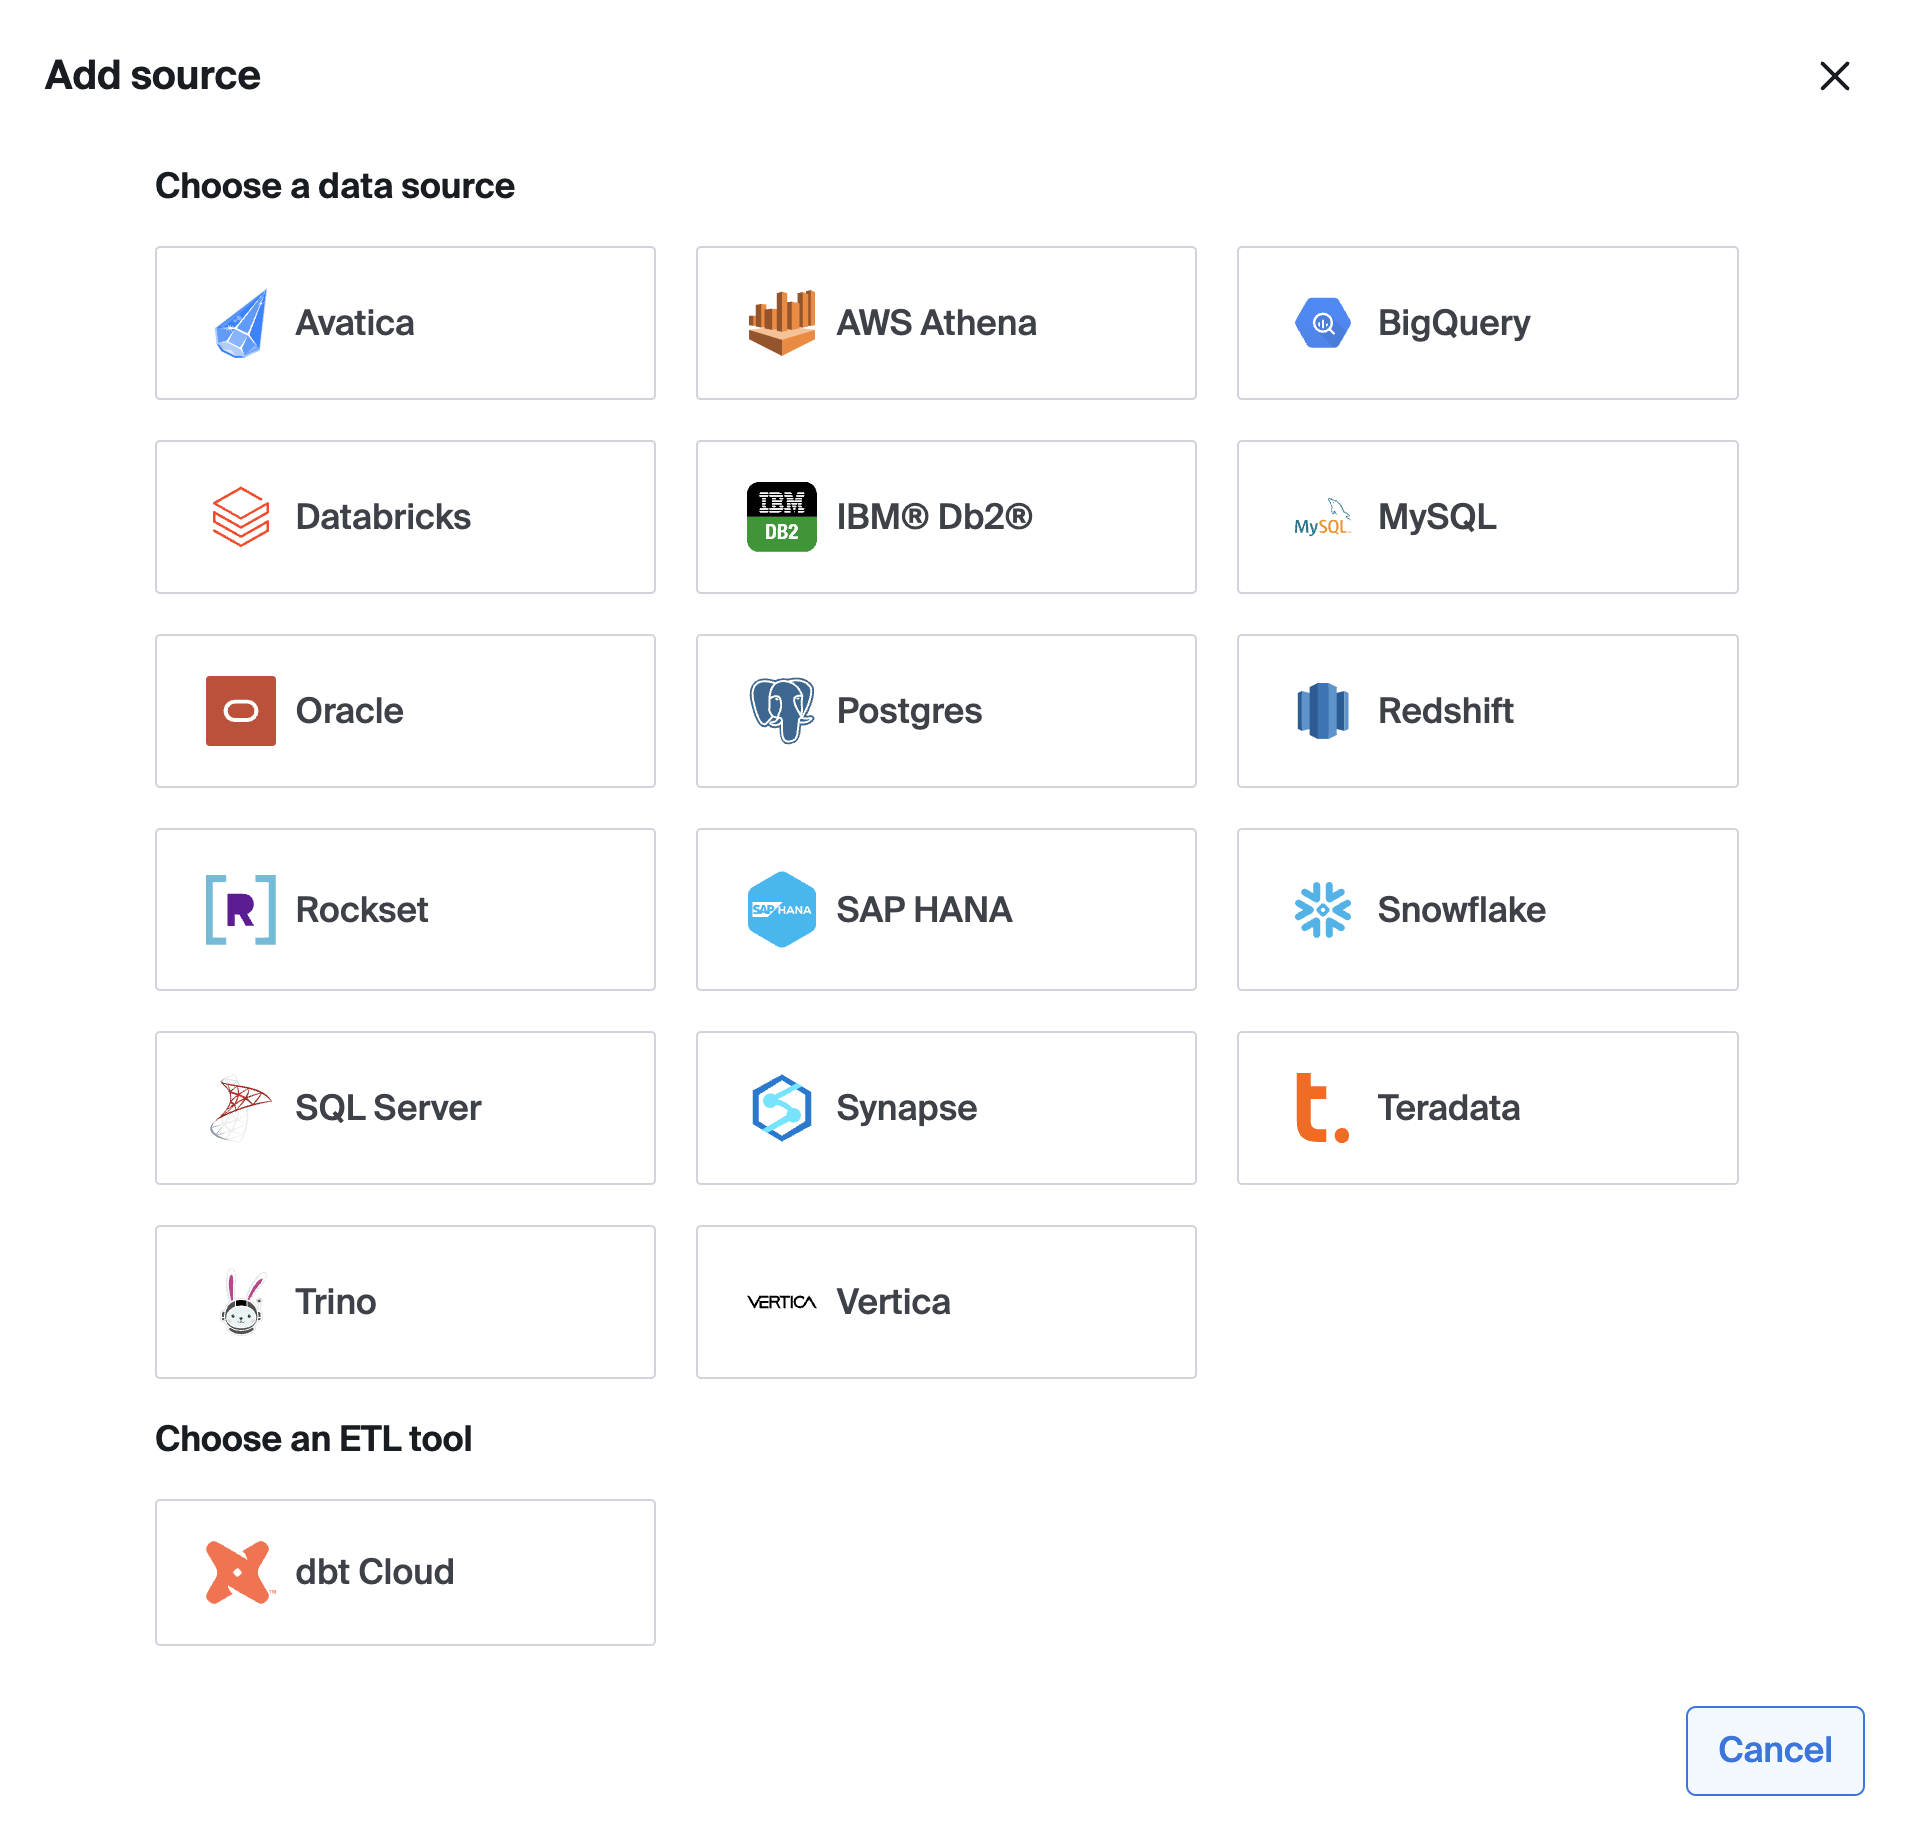Click the SQL Server logo icon
Viewport: 1912px width, 1842px height.
point(241,1108)
